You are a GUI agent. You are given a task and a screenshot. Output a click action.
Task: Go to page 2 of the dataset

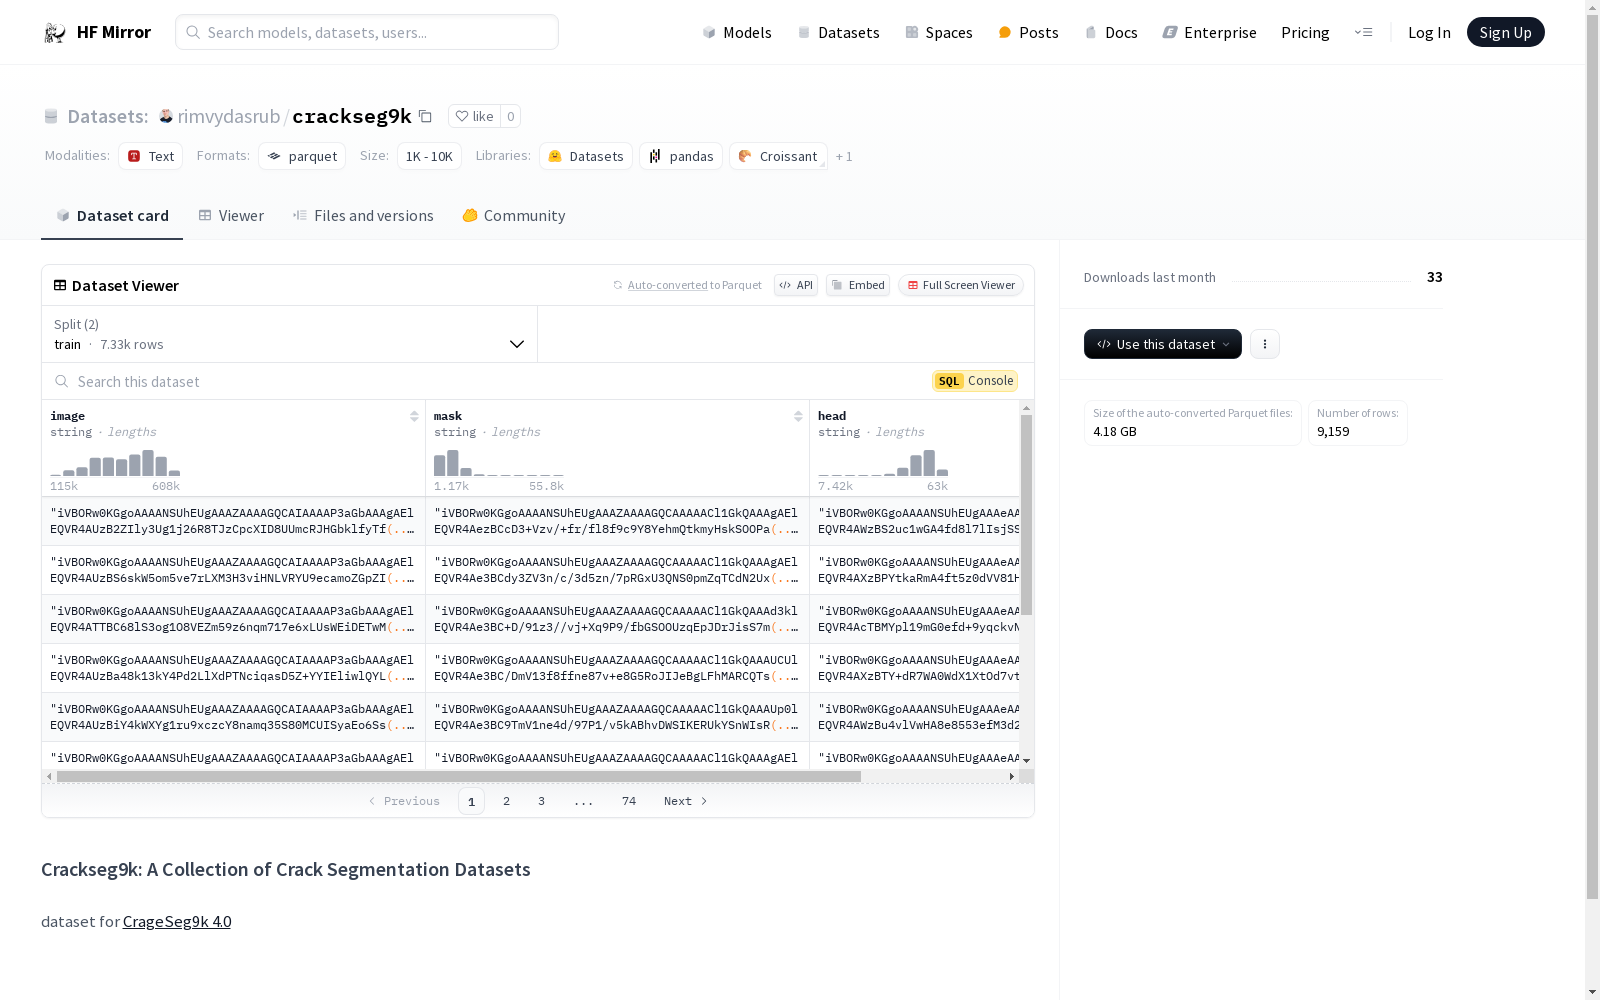click(x=507, y=801)
